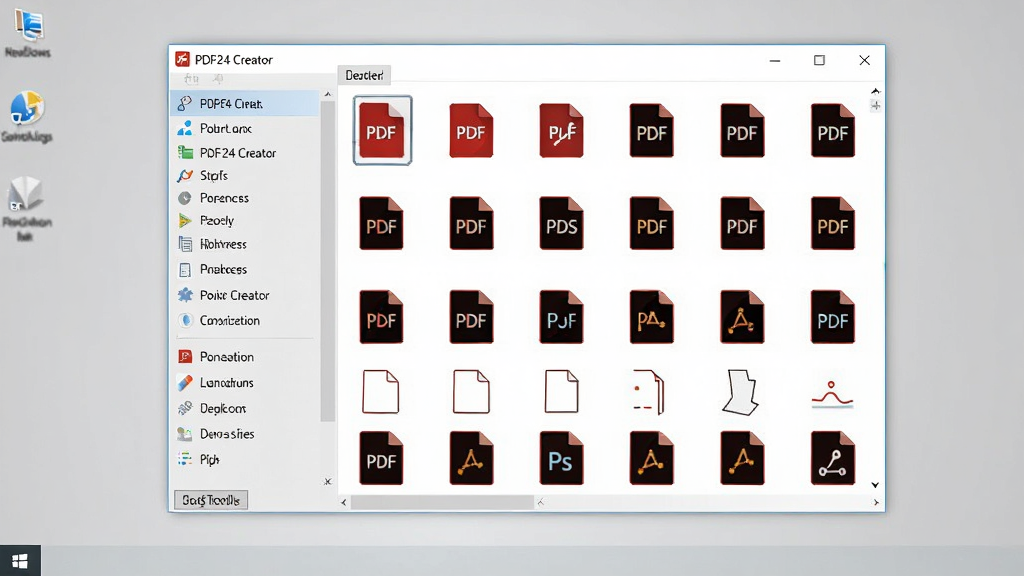Click the horizontal scroll right arrow

(x=876, y=502)
